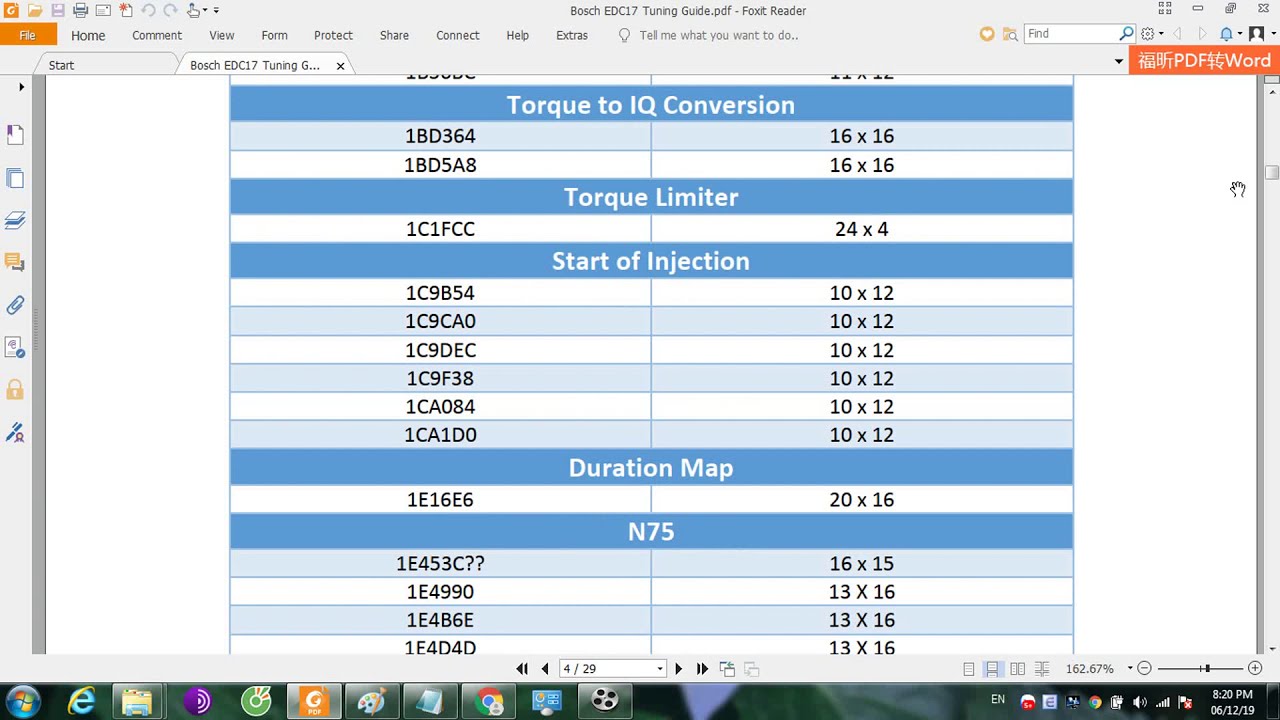1280x720 pixels.
Task: Open search settings gear dropdown
Action: [1152, 34]
